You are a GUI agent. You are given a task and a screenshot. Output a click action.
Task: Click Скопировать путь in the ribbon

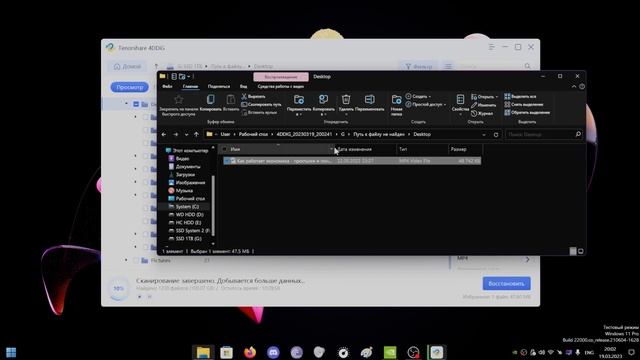tap(261, 104)
